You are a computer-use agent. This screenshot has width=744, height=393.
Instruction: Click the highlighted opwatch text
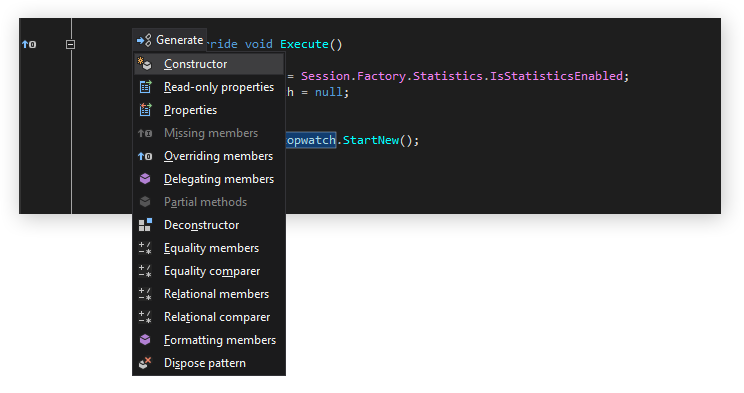[311, 140]
